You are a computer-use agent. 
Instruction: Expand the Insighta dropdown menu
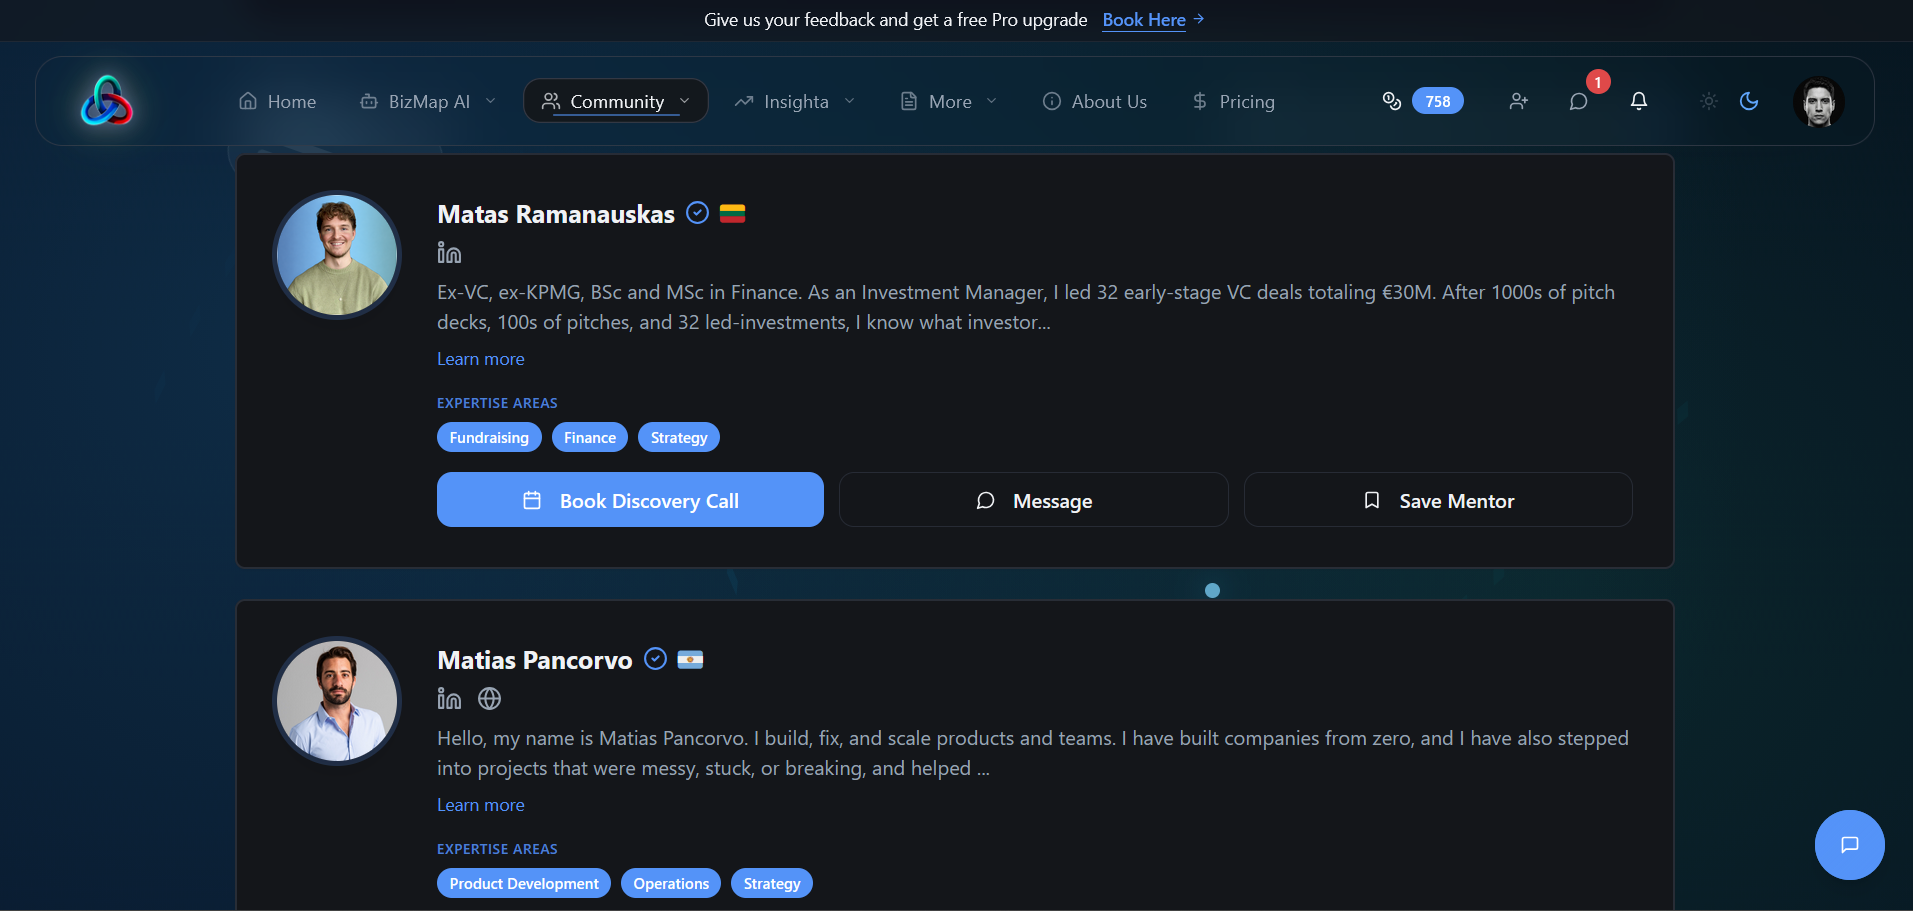(x=795, y=101)
